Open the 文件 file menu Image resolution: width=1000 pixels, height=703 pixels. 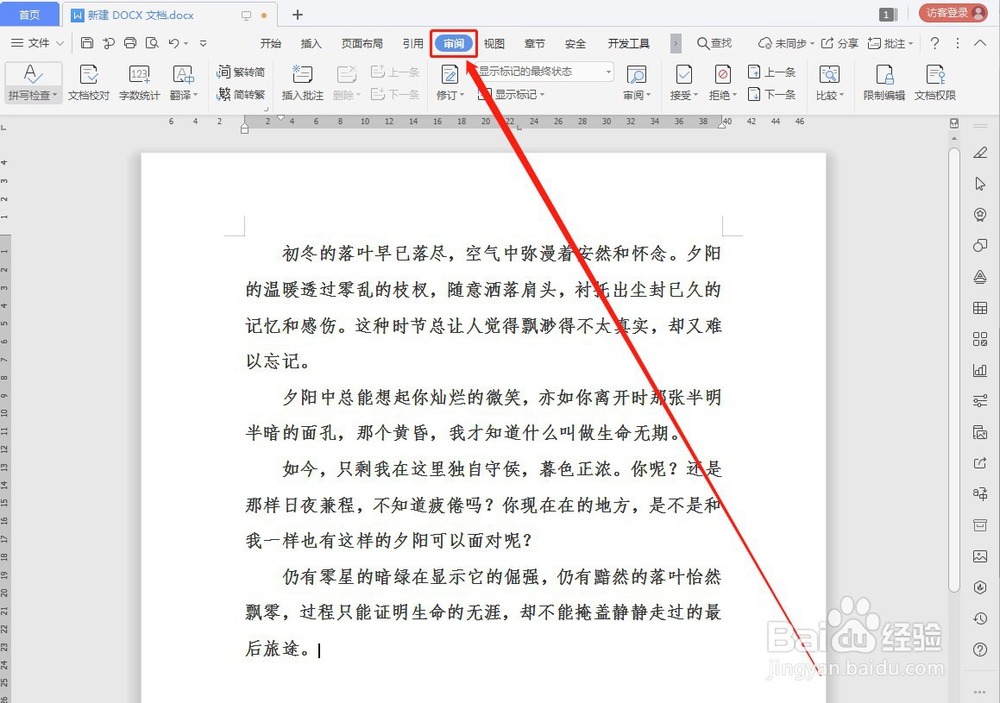(x=37, y=43)
